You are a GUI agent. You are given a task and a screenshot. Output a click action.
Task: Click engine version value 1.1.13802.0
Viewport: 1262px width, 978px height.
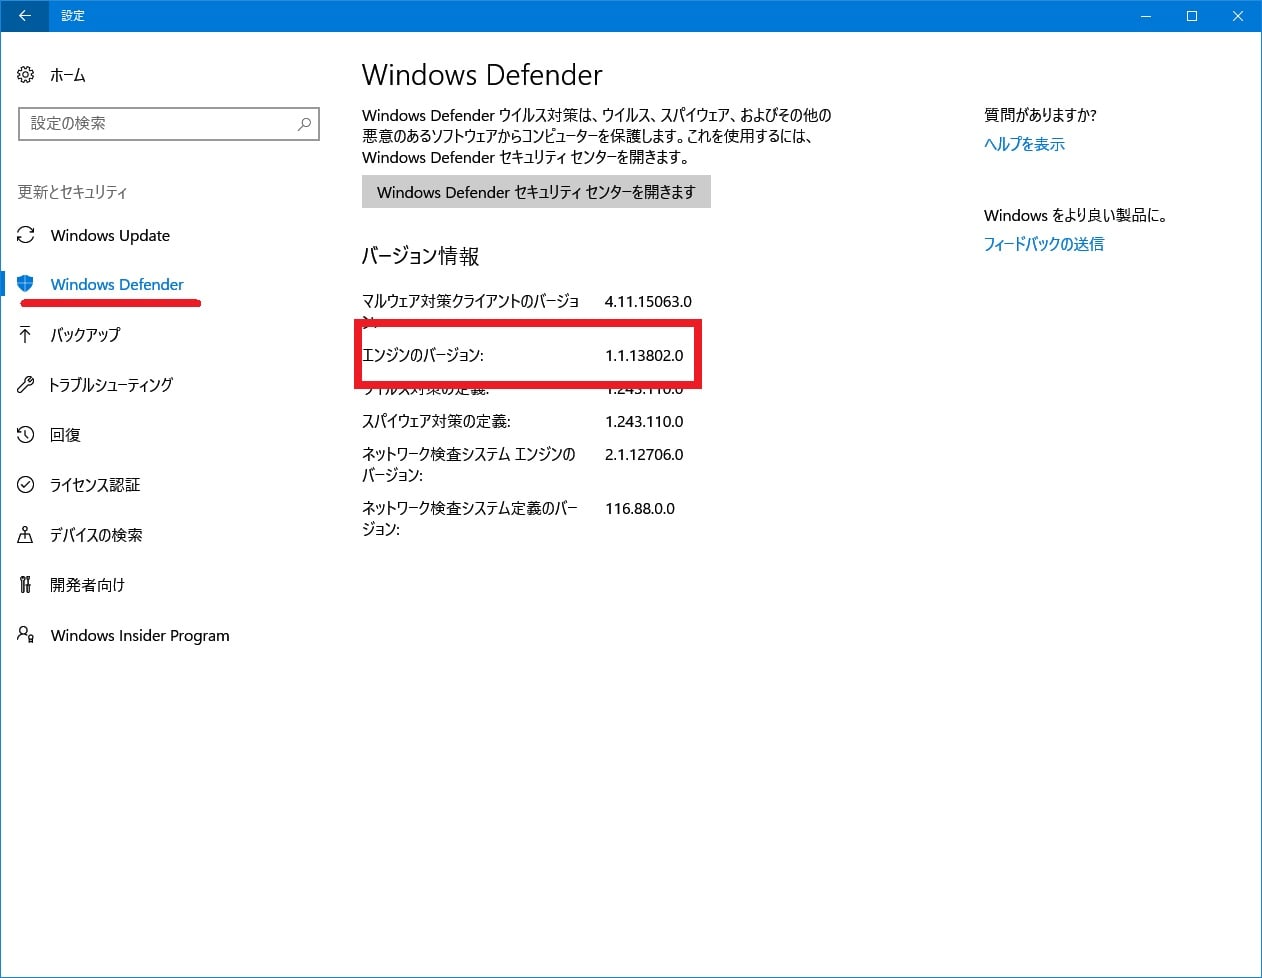(x=644, y=355)
